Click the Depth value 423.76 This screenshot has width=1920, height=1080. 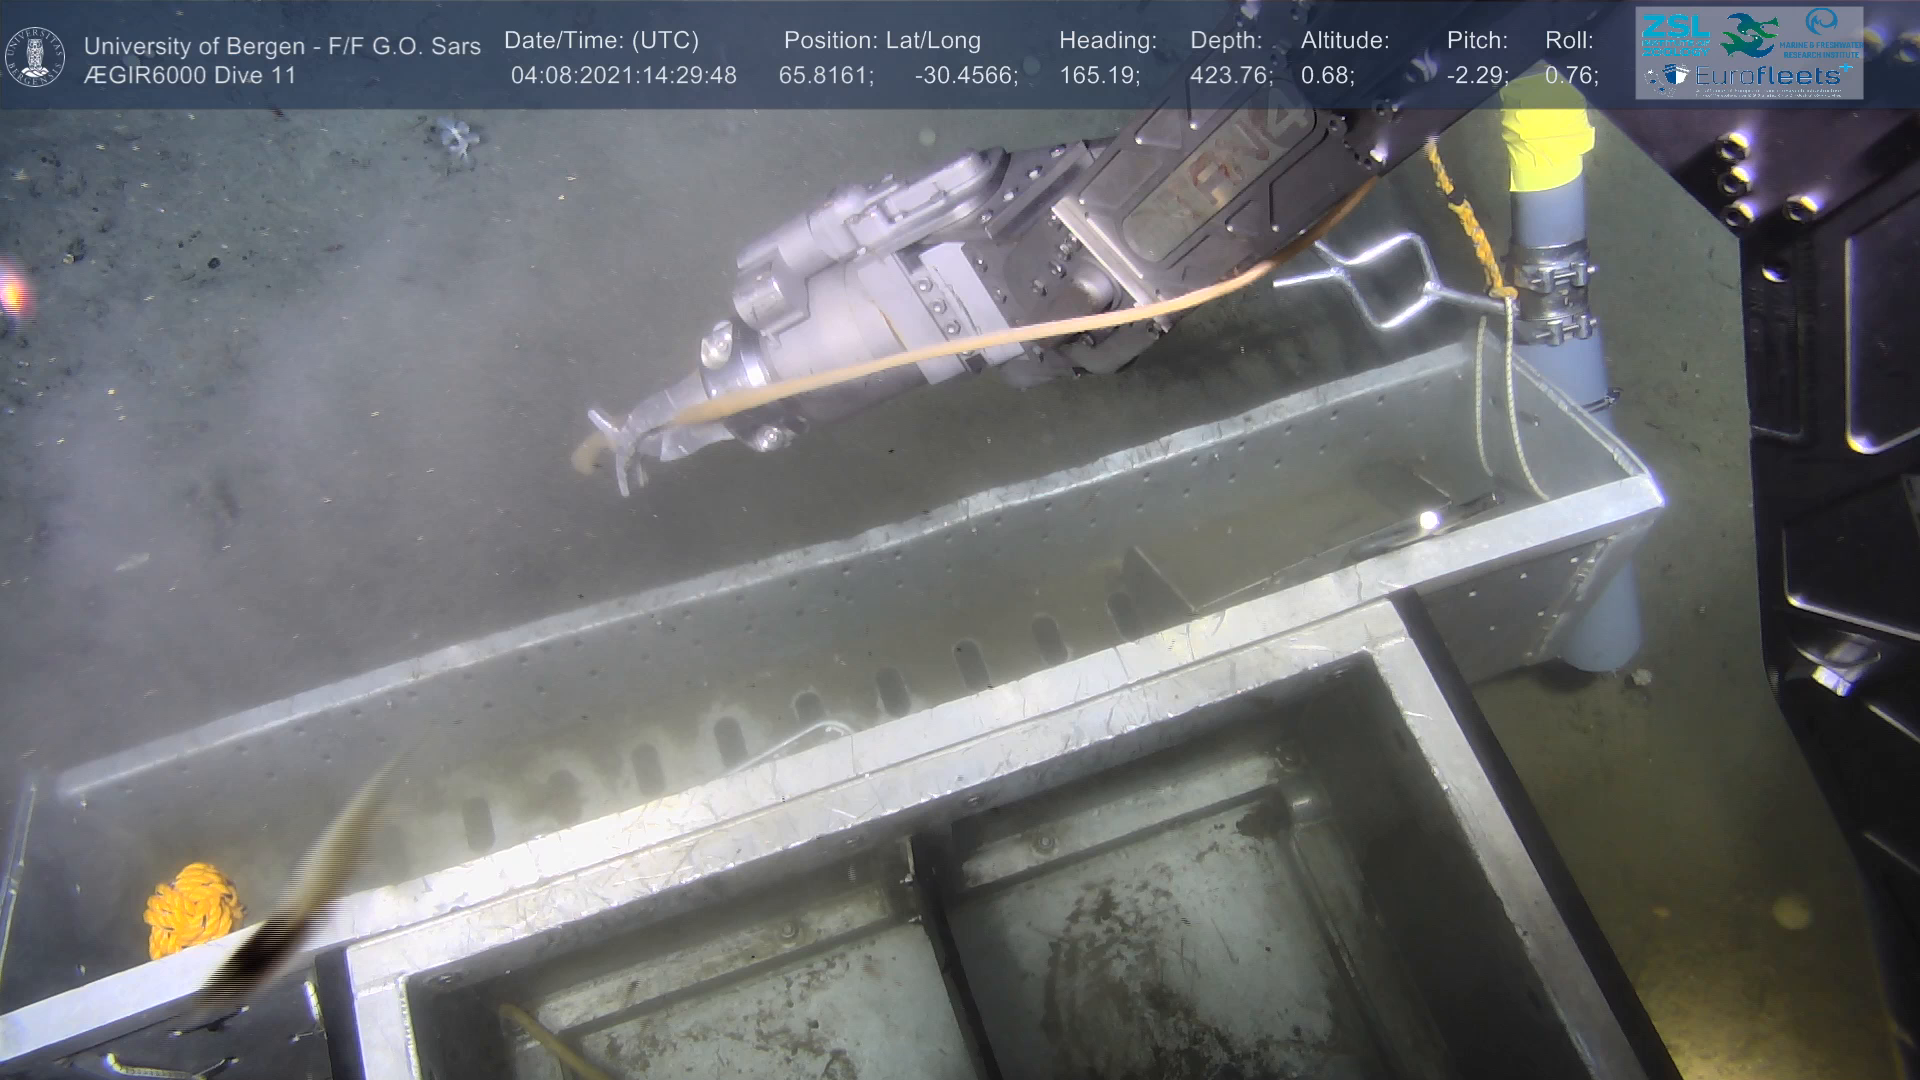point(1231,76)
